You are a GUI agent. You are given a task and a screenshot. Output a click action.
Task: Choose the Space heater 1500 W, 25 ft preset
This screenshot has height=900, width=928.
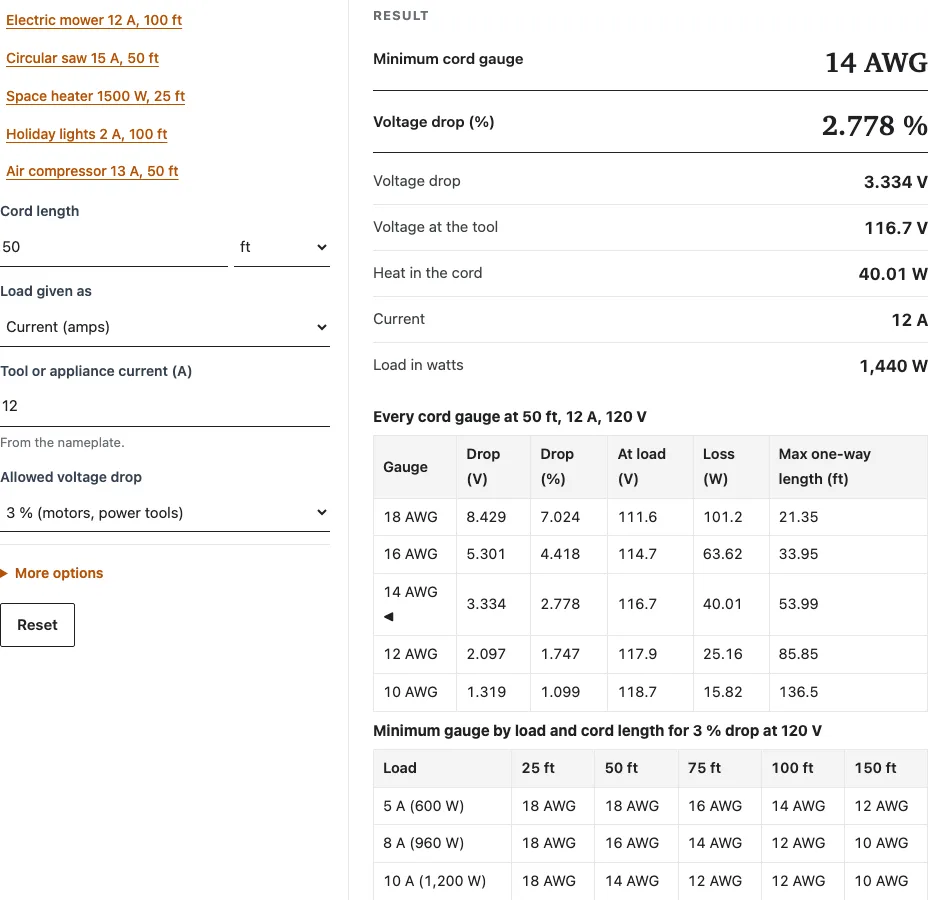95,96
